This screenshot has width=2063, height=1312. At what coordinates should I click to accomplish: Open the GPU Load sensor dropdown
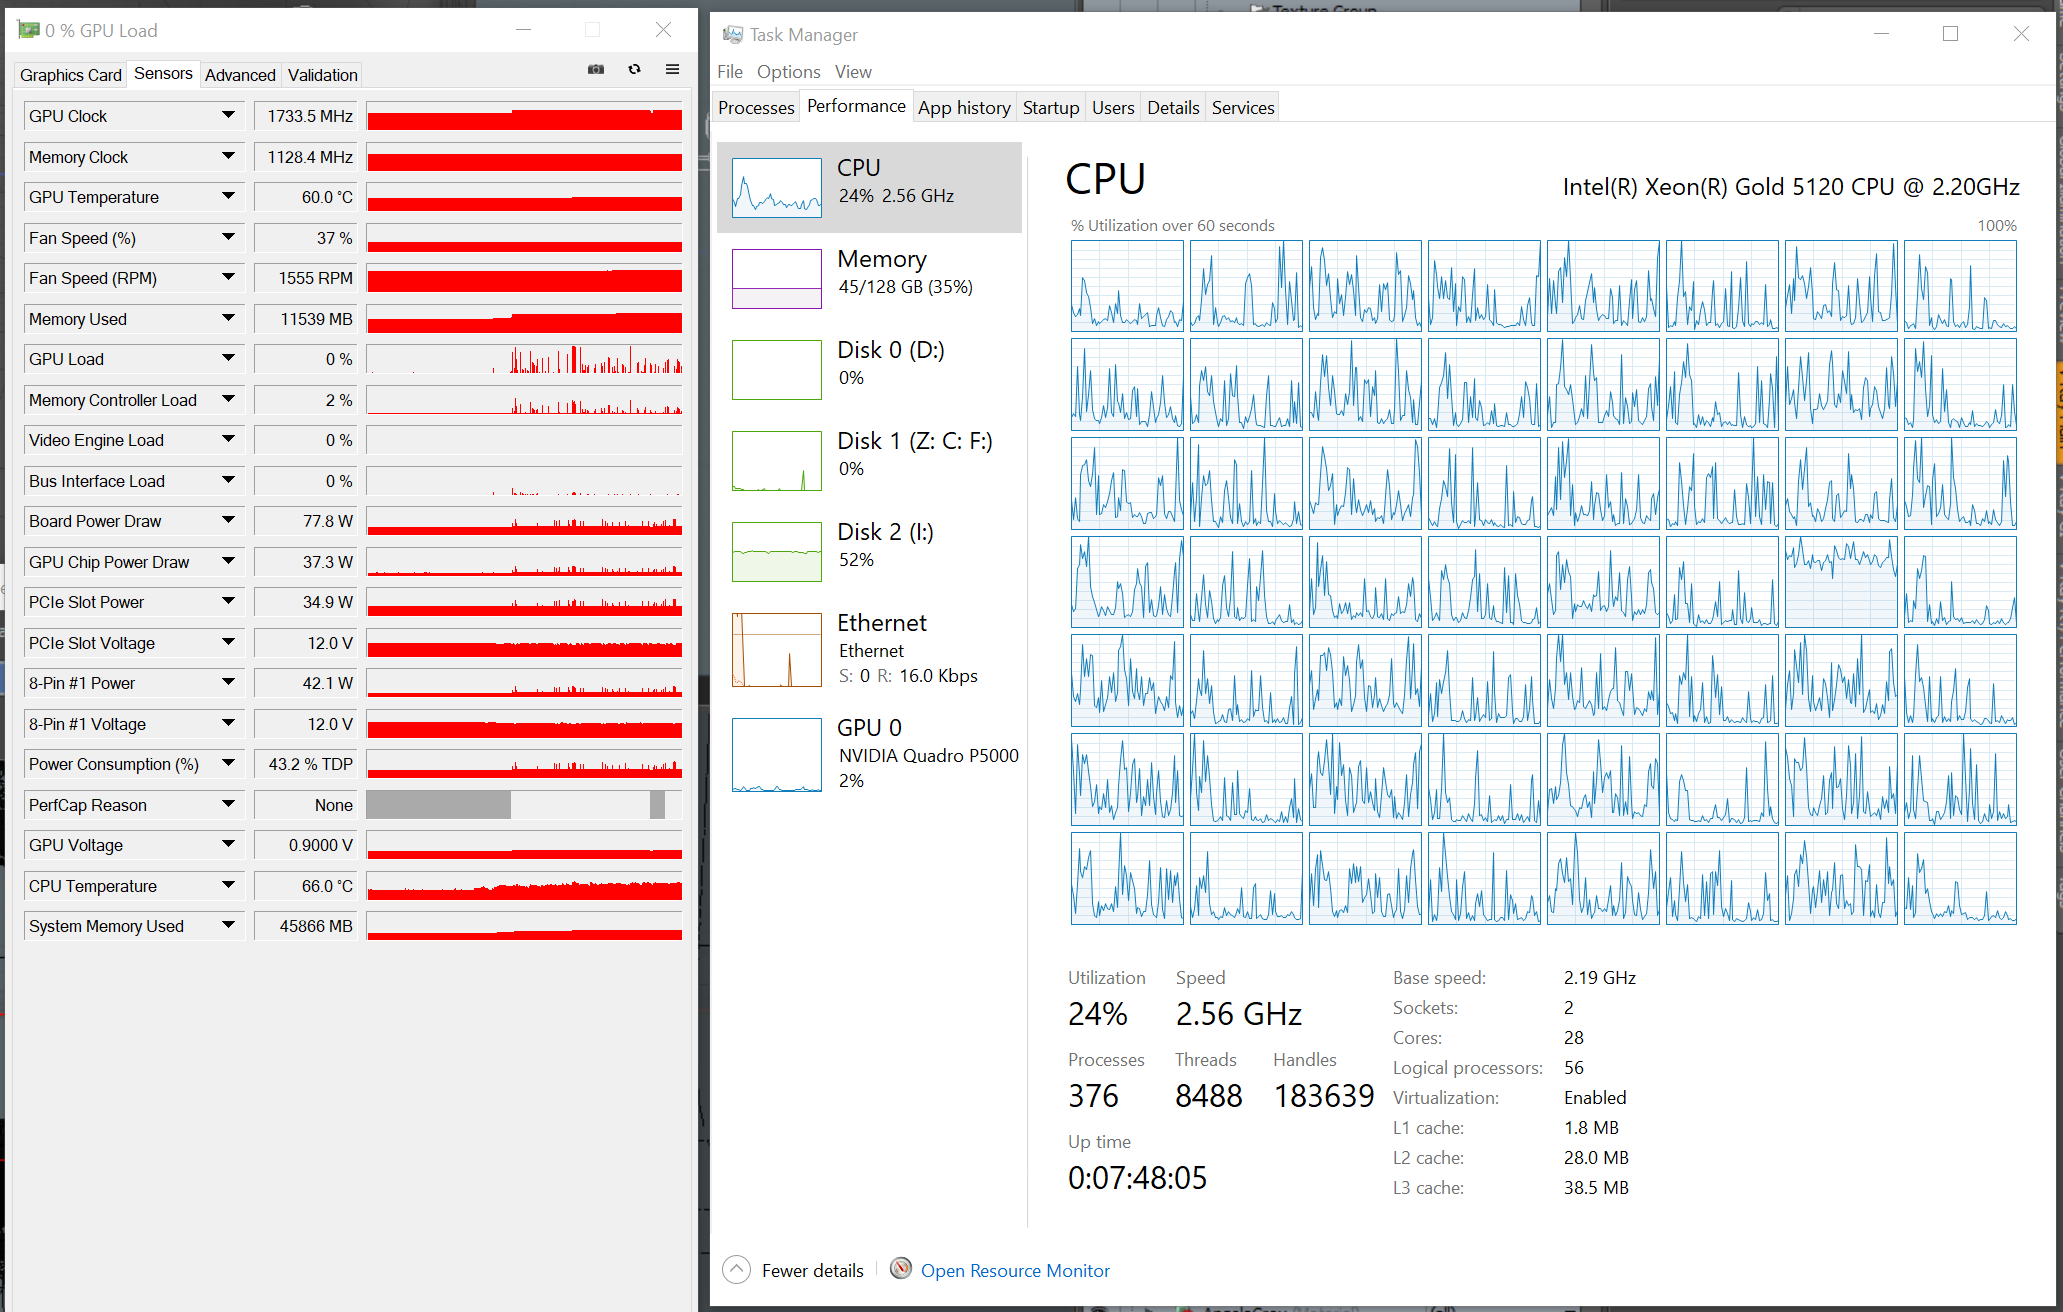click(228, 359)
